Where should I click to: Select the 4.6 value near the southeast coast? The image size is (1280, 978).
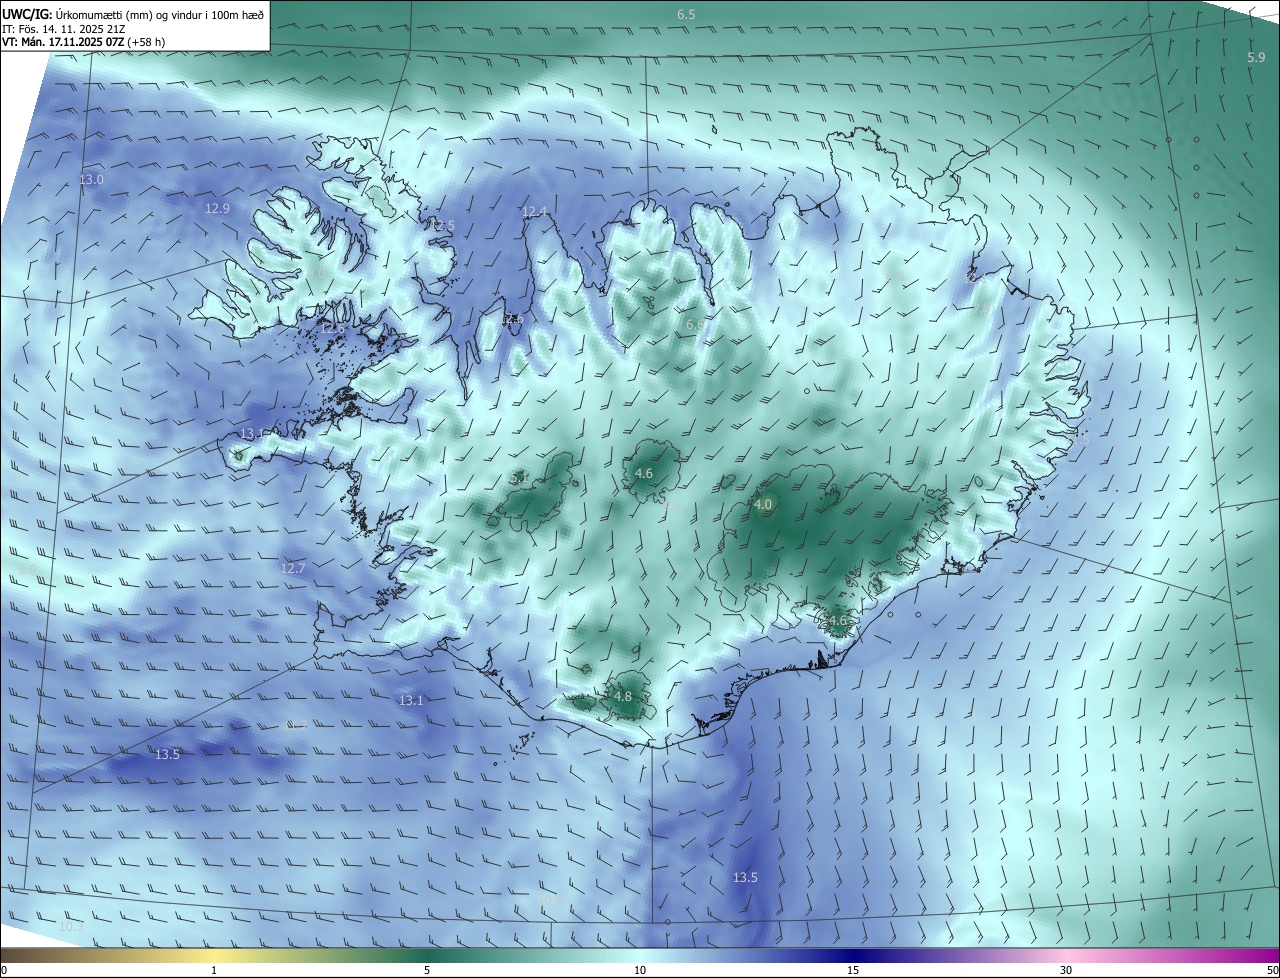(838, 620)
